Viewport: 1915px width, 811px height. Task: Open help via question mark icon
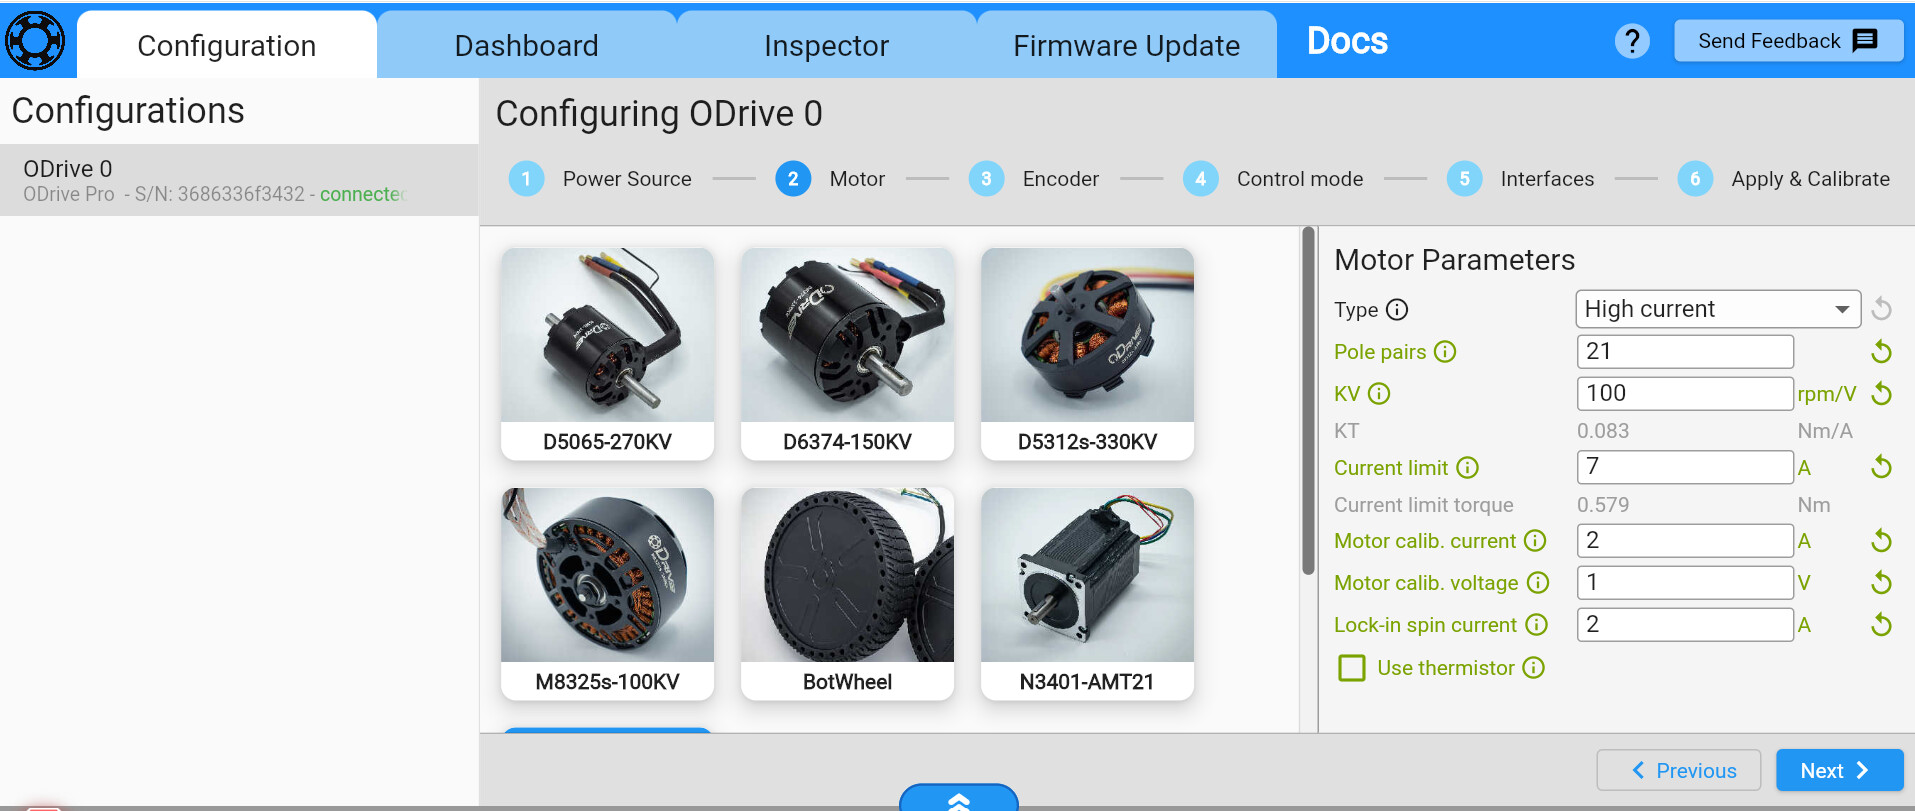(x=1632, y=41)
